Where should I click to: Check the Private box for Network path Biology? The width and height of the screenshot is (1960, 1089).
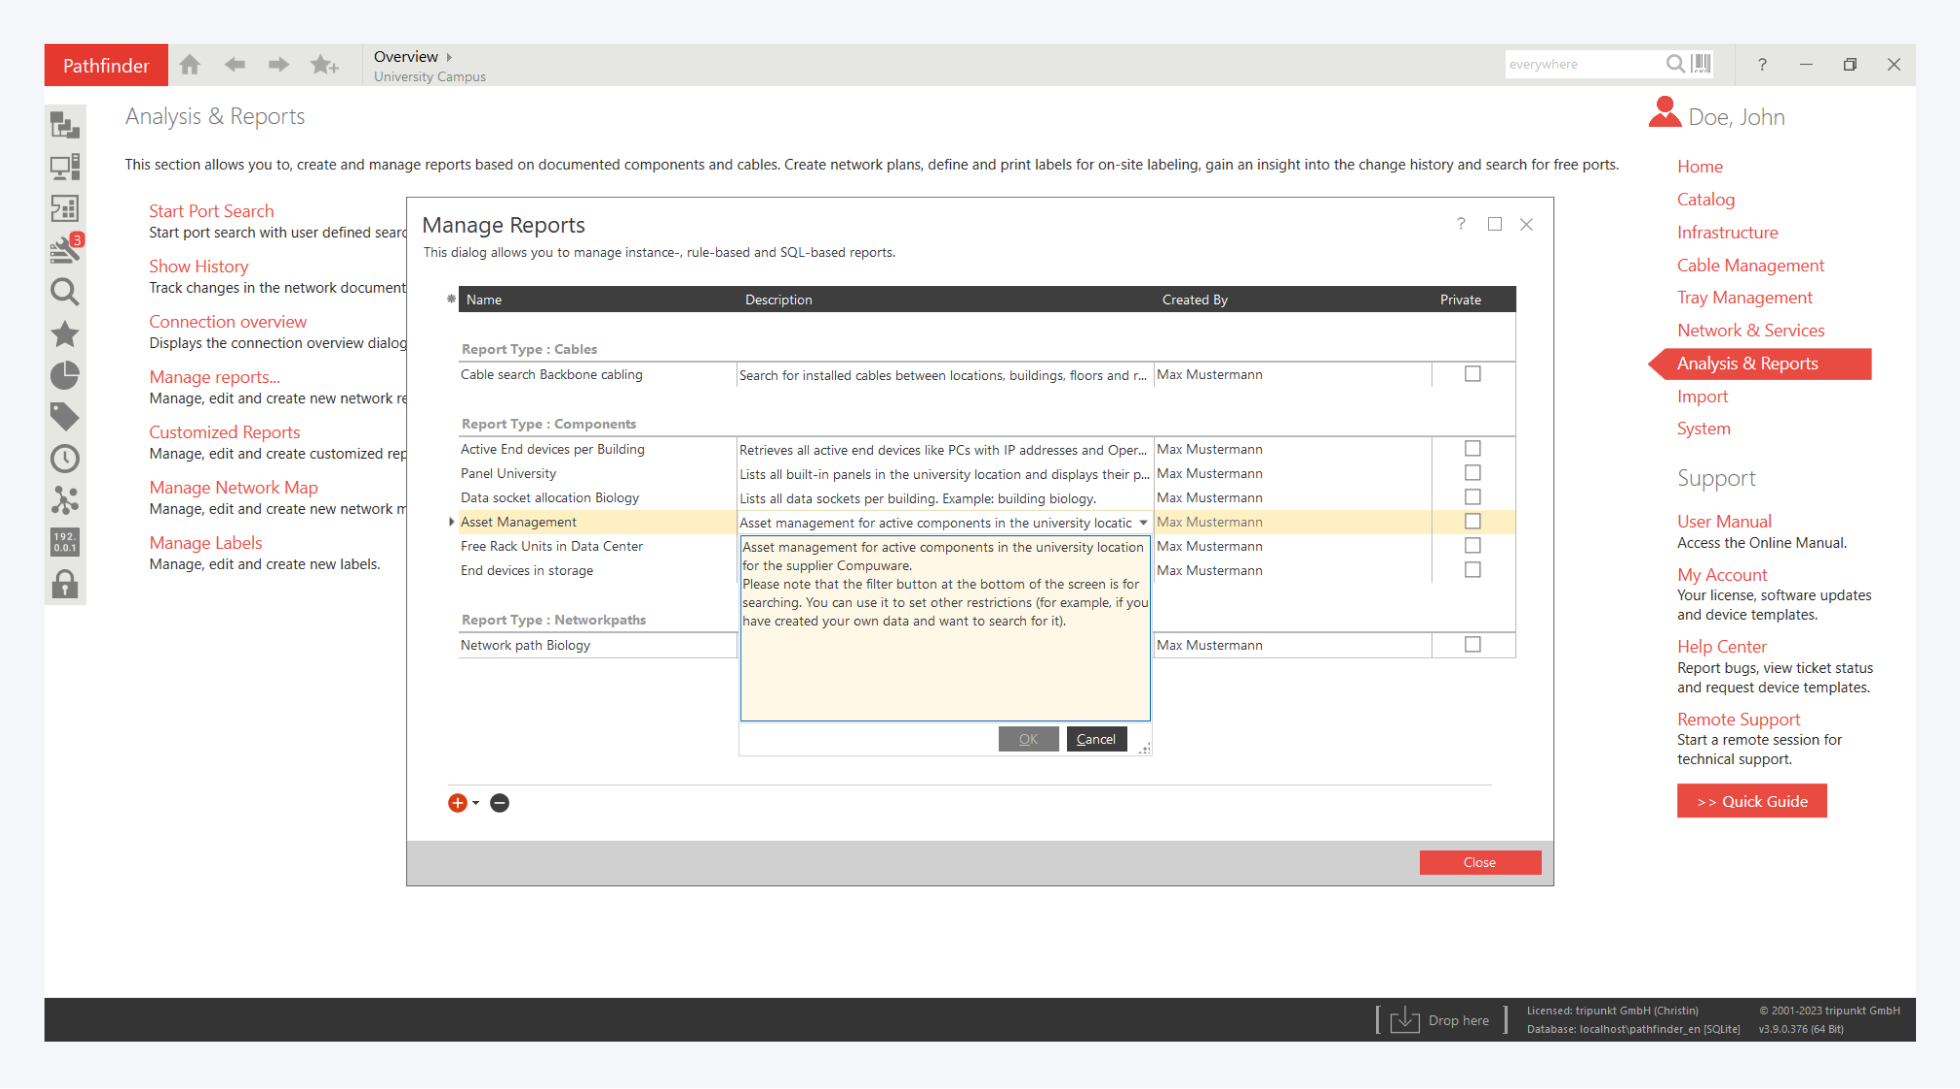coord(1472,645)
